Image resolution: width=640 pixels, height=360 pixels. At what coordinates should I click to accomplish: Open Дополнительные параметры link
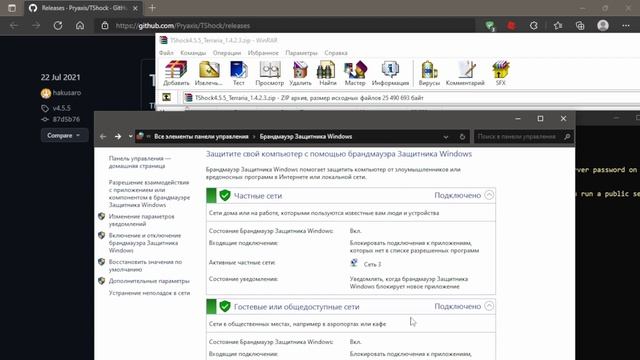149,281
